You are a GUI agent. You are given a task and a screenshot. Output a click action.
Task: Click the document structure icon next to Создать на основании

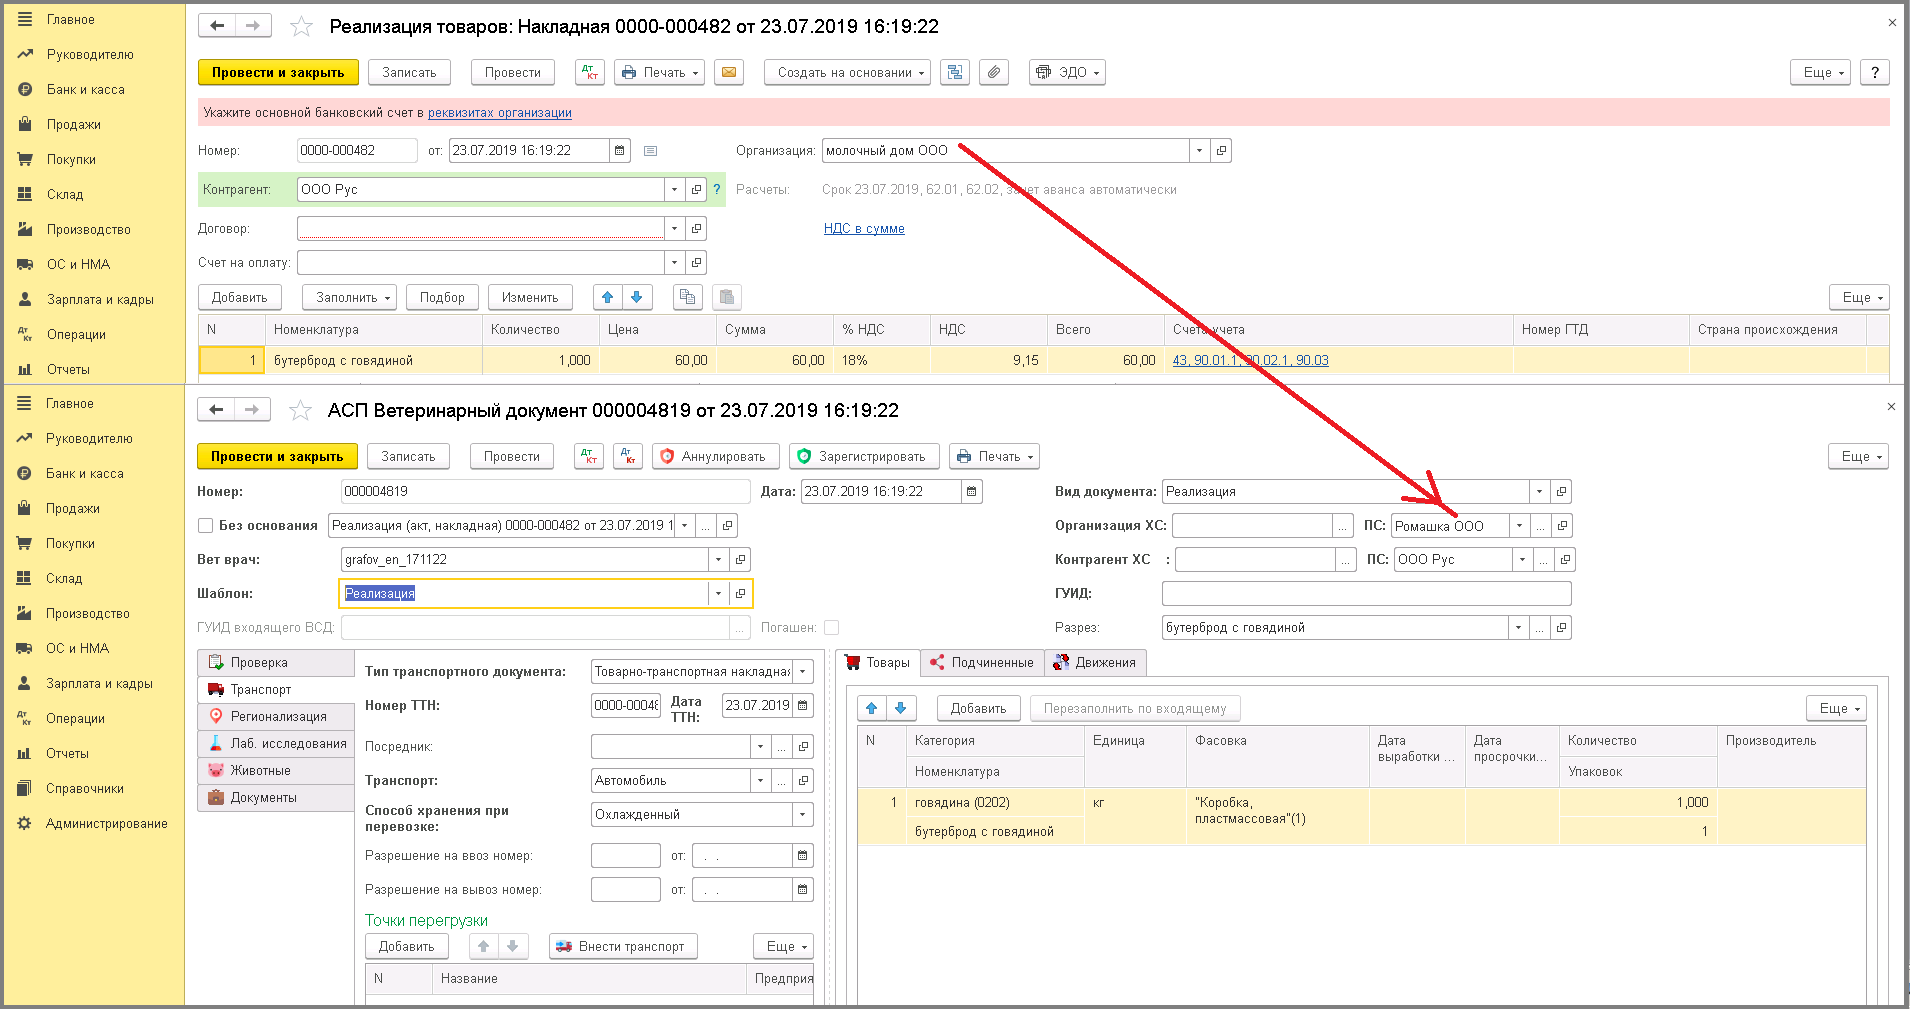955,72
